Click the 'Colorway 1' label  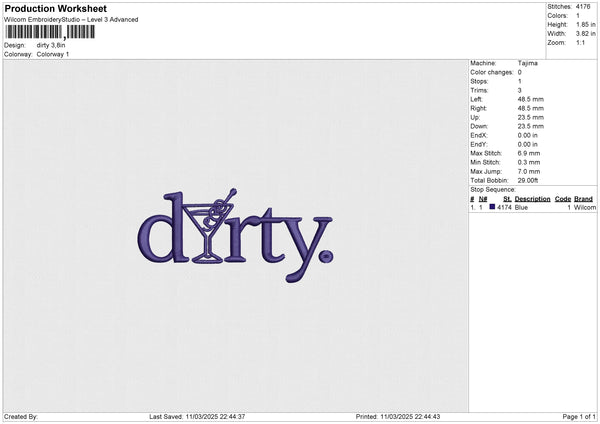pyautogui.click(x=53, y=53)
